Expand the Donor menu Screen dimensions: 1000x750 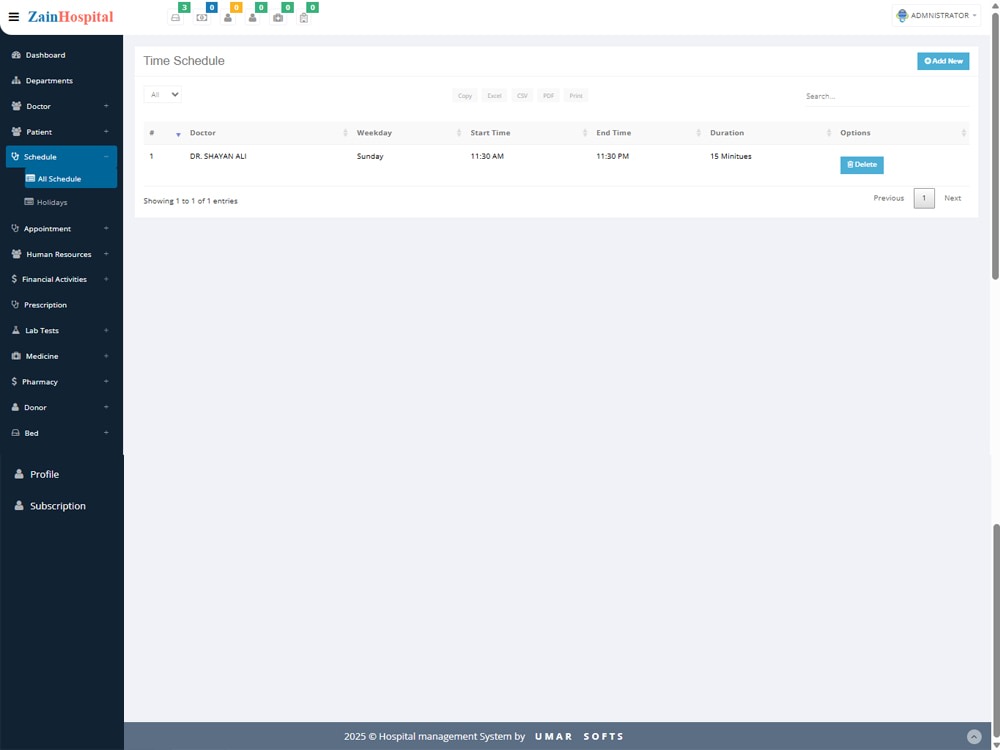(x=106, y=407)
